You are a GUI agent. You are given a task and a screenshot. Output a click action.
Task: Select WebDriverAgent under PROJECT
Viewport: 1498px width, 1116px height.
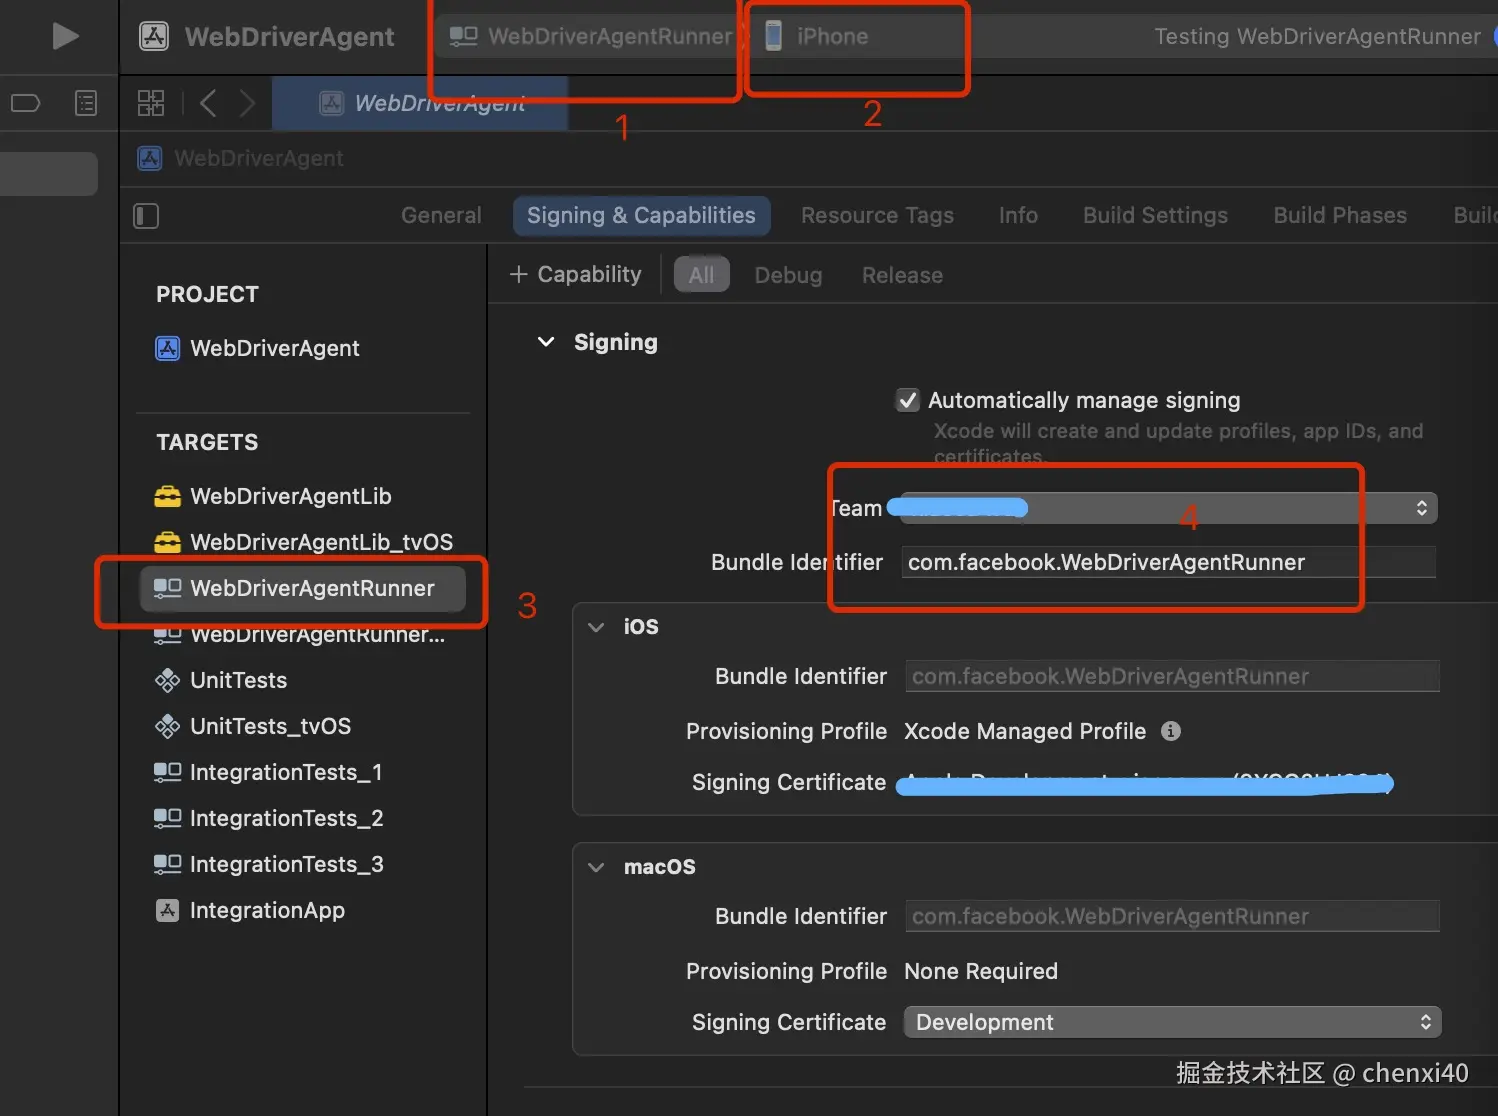coord(257,348)
